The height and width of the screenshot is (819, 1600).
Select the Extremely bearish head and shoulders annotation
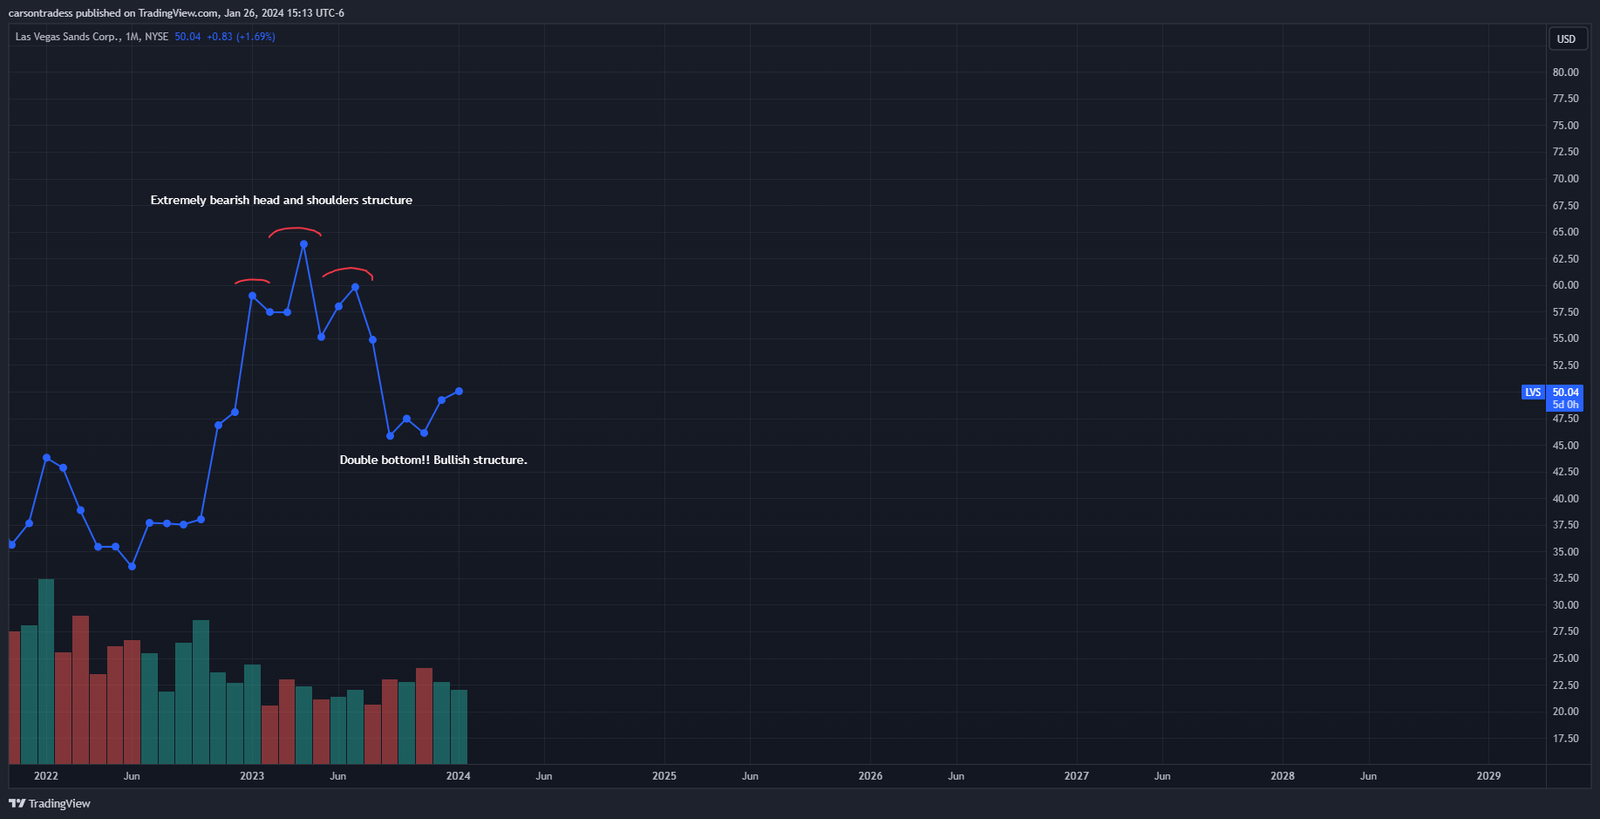pyautogui.click(x=281, y=200)
